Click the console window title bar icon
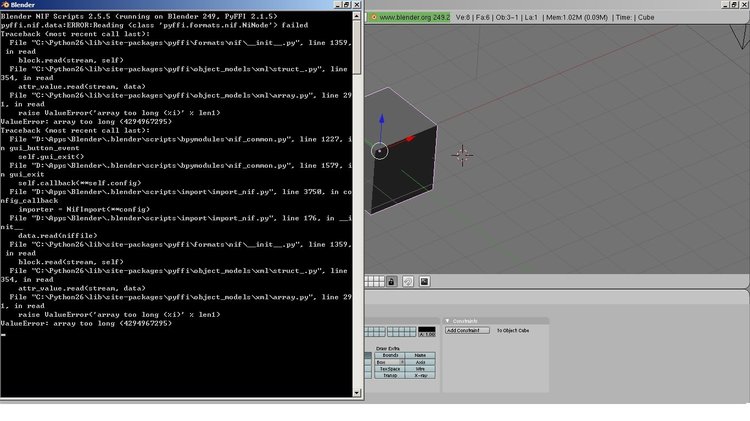Image resolution: width=750 pixels, height=421 pixels. (5, 5)
